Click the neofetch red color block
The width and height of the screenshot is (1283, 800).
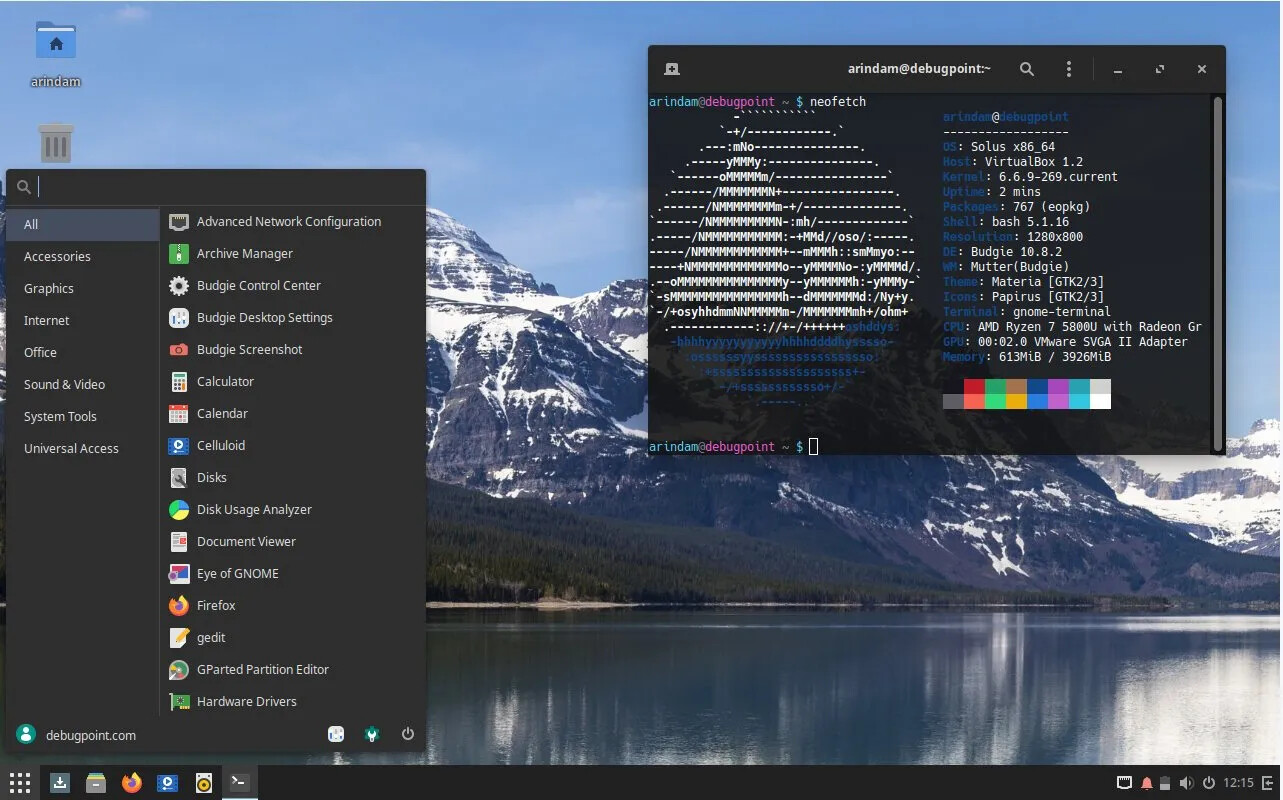pyautogui.click(x=974, y=387)
